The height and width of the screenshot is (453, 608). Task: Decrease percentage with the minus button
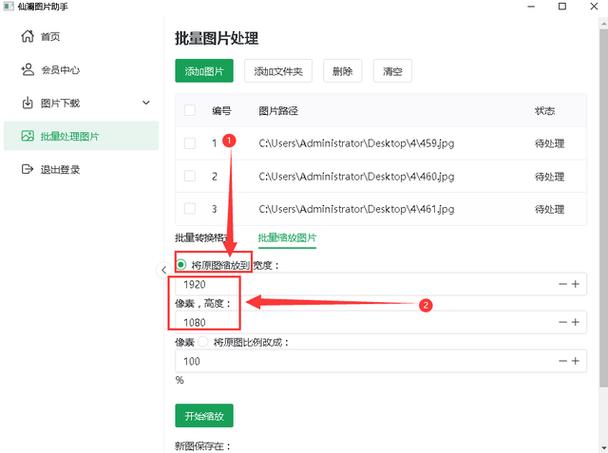click(563, 361)
